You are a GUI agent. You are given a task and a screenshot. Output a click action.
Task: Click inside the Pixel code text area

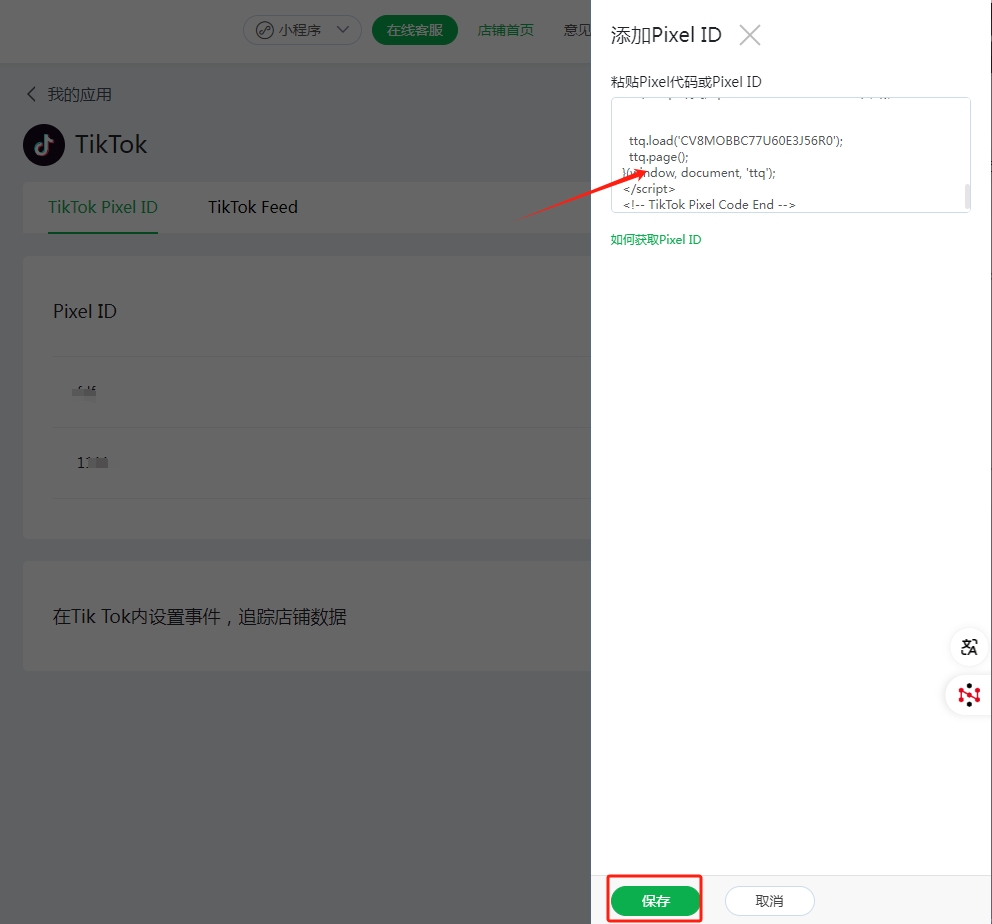click(x=790, y=155)
